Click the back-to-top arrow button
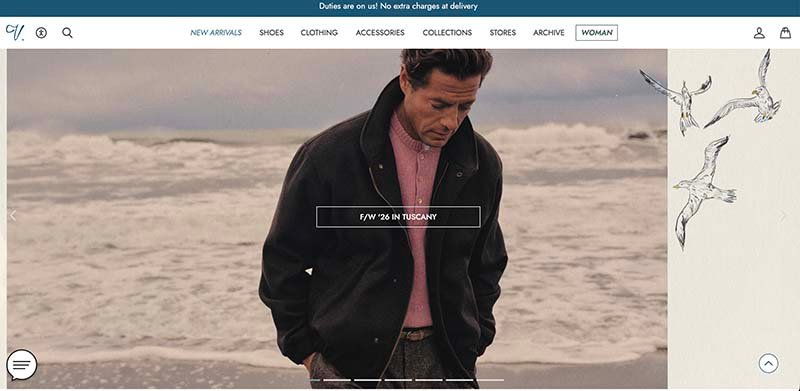800x391 pixels. pos(768,363)
